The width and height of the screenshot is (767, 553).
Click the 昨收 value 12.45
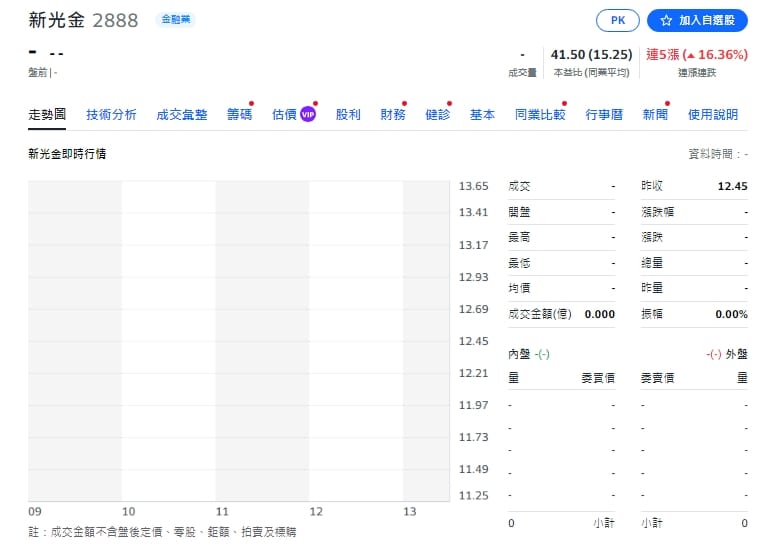point(732,186)
